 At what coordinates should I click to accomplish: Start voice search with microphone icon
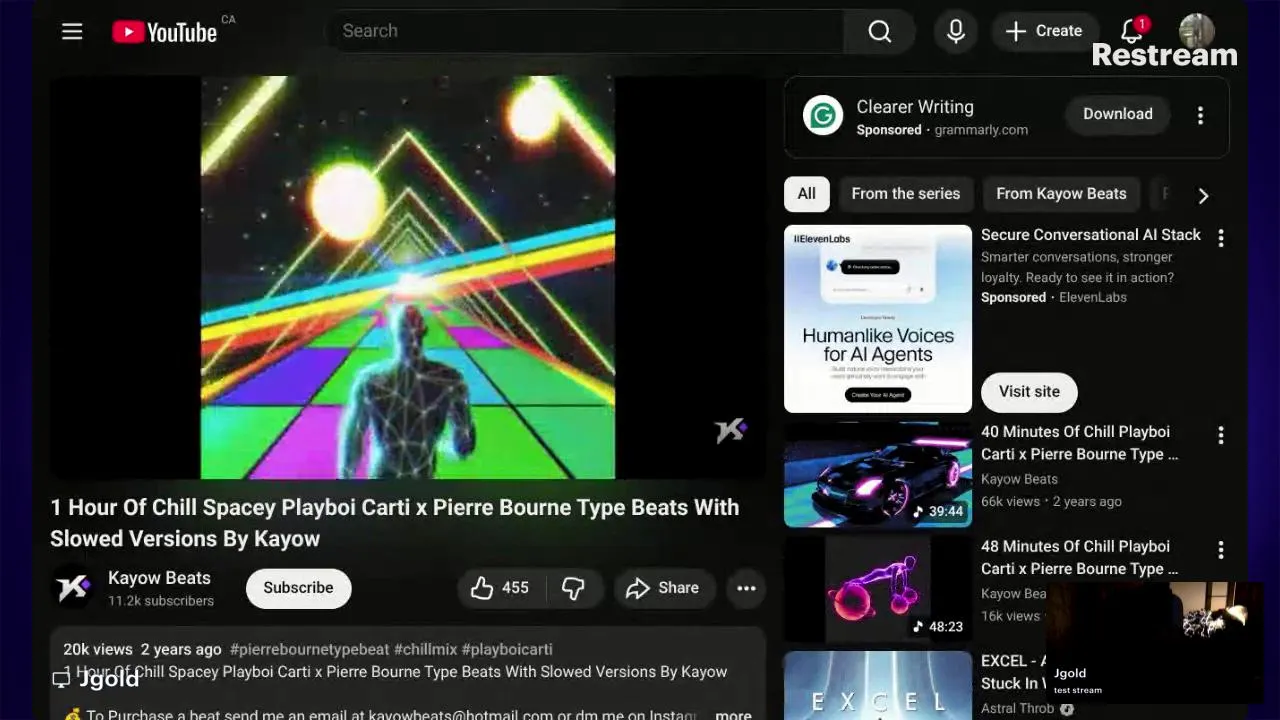[x=956, y=31]
